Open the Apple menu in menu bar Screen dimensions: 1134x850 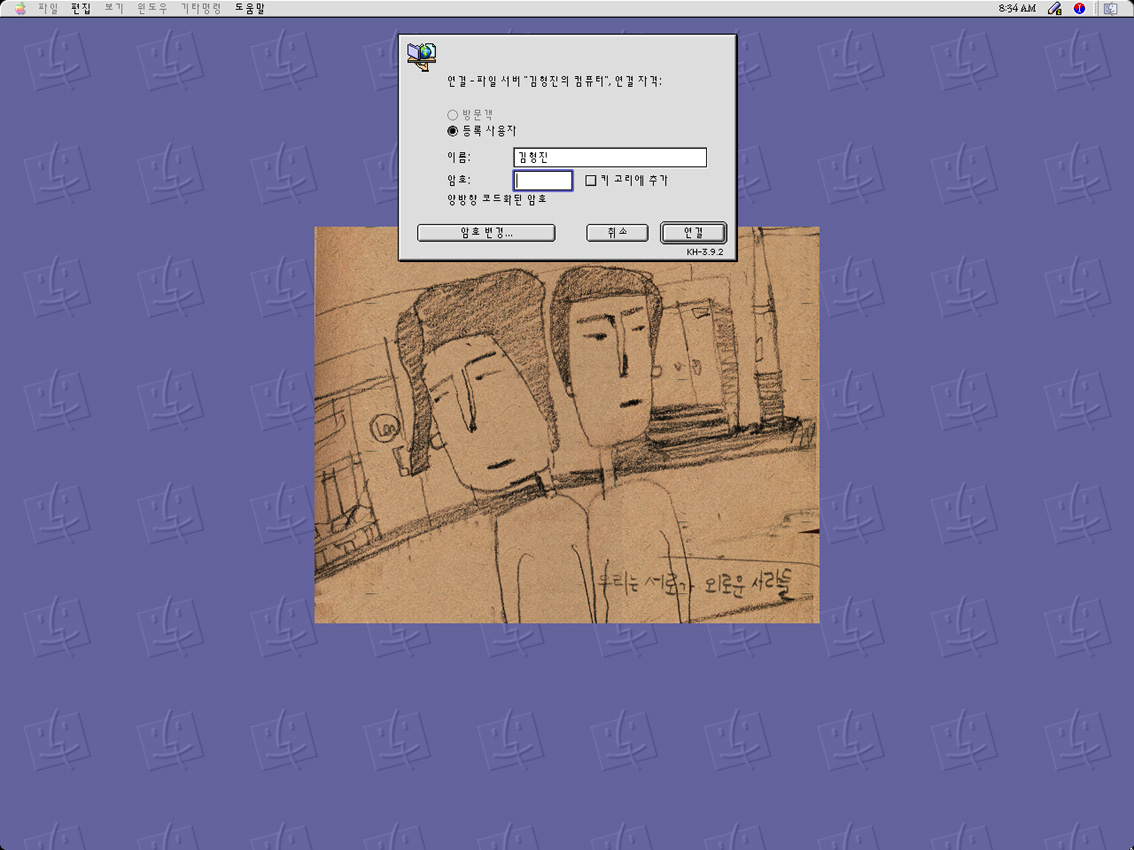tap(20, 9)
